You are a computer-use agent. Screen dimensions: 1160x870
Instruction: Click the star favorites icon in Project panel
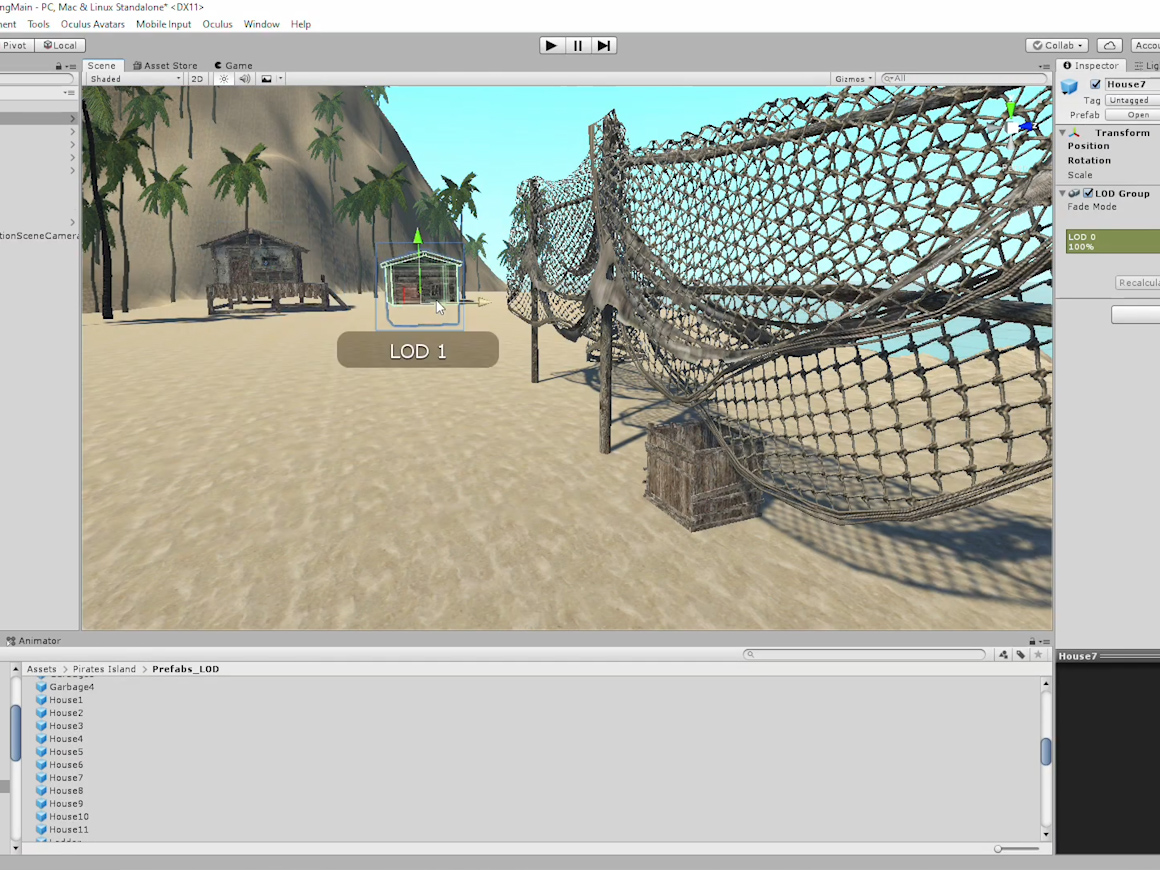pyautogui.click(x=1038, y=655)
